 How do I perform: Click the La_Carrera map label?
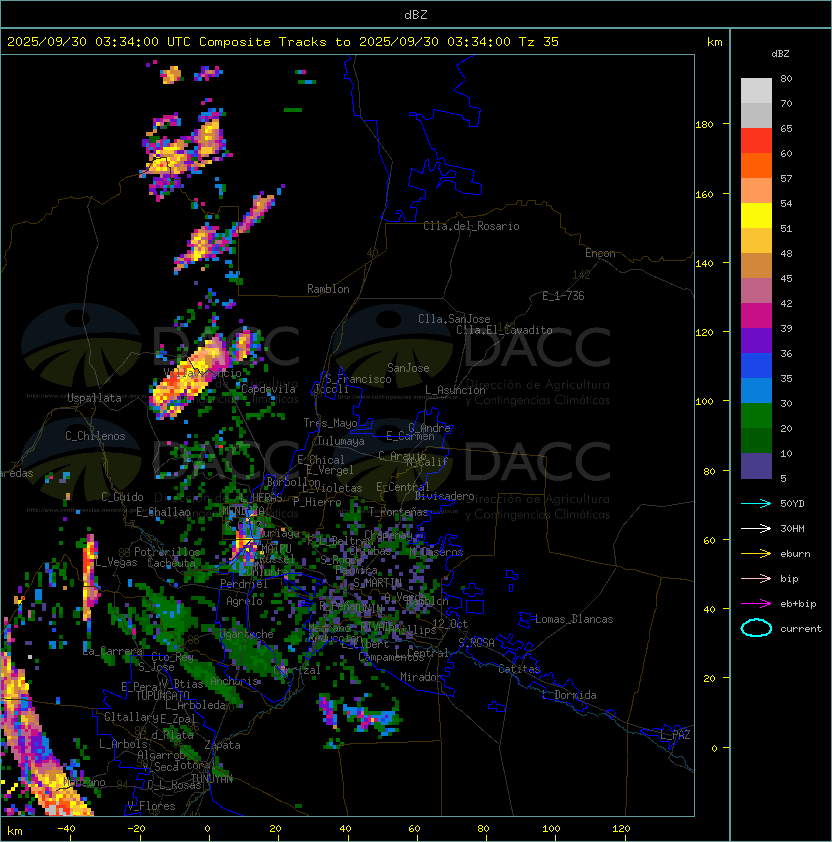click(112, 651)
